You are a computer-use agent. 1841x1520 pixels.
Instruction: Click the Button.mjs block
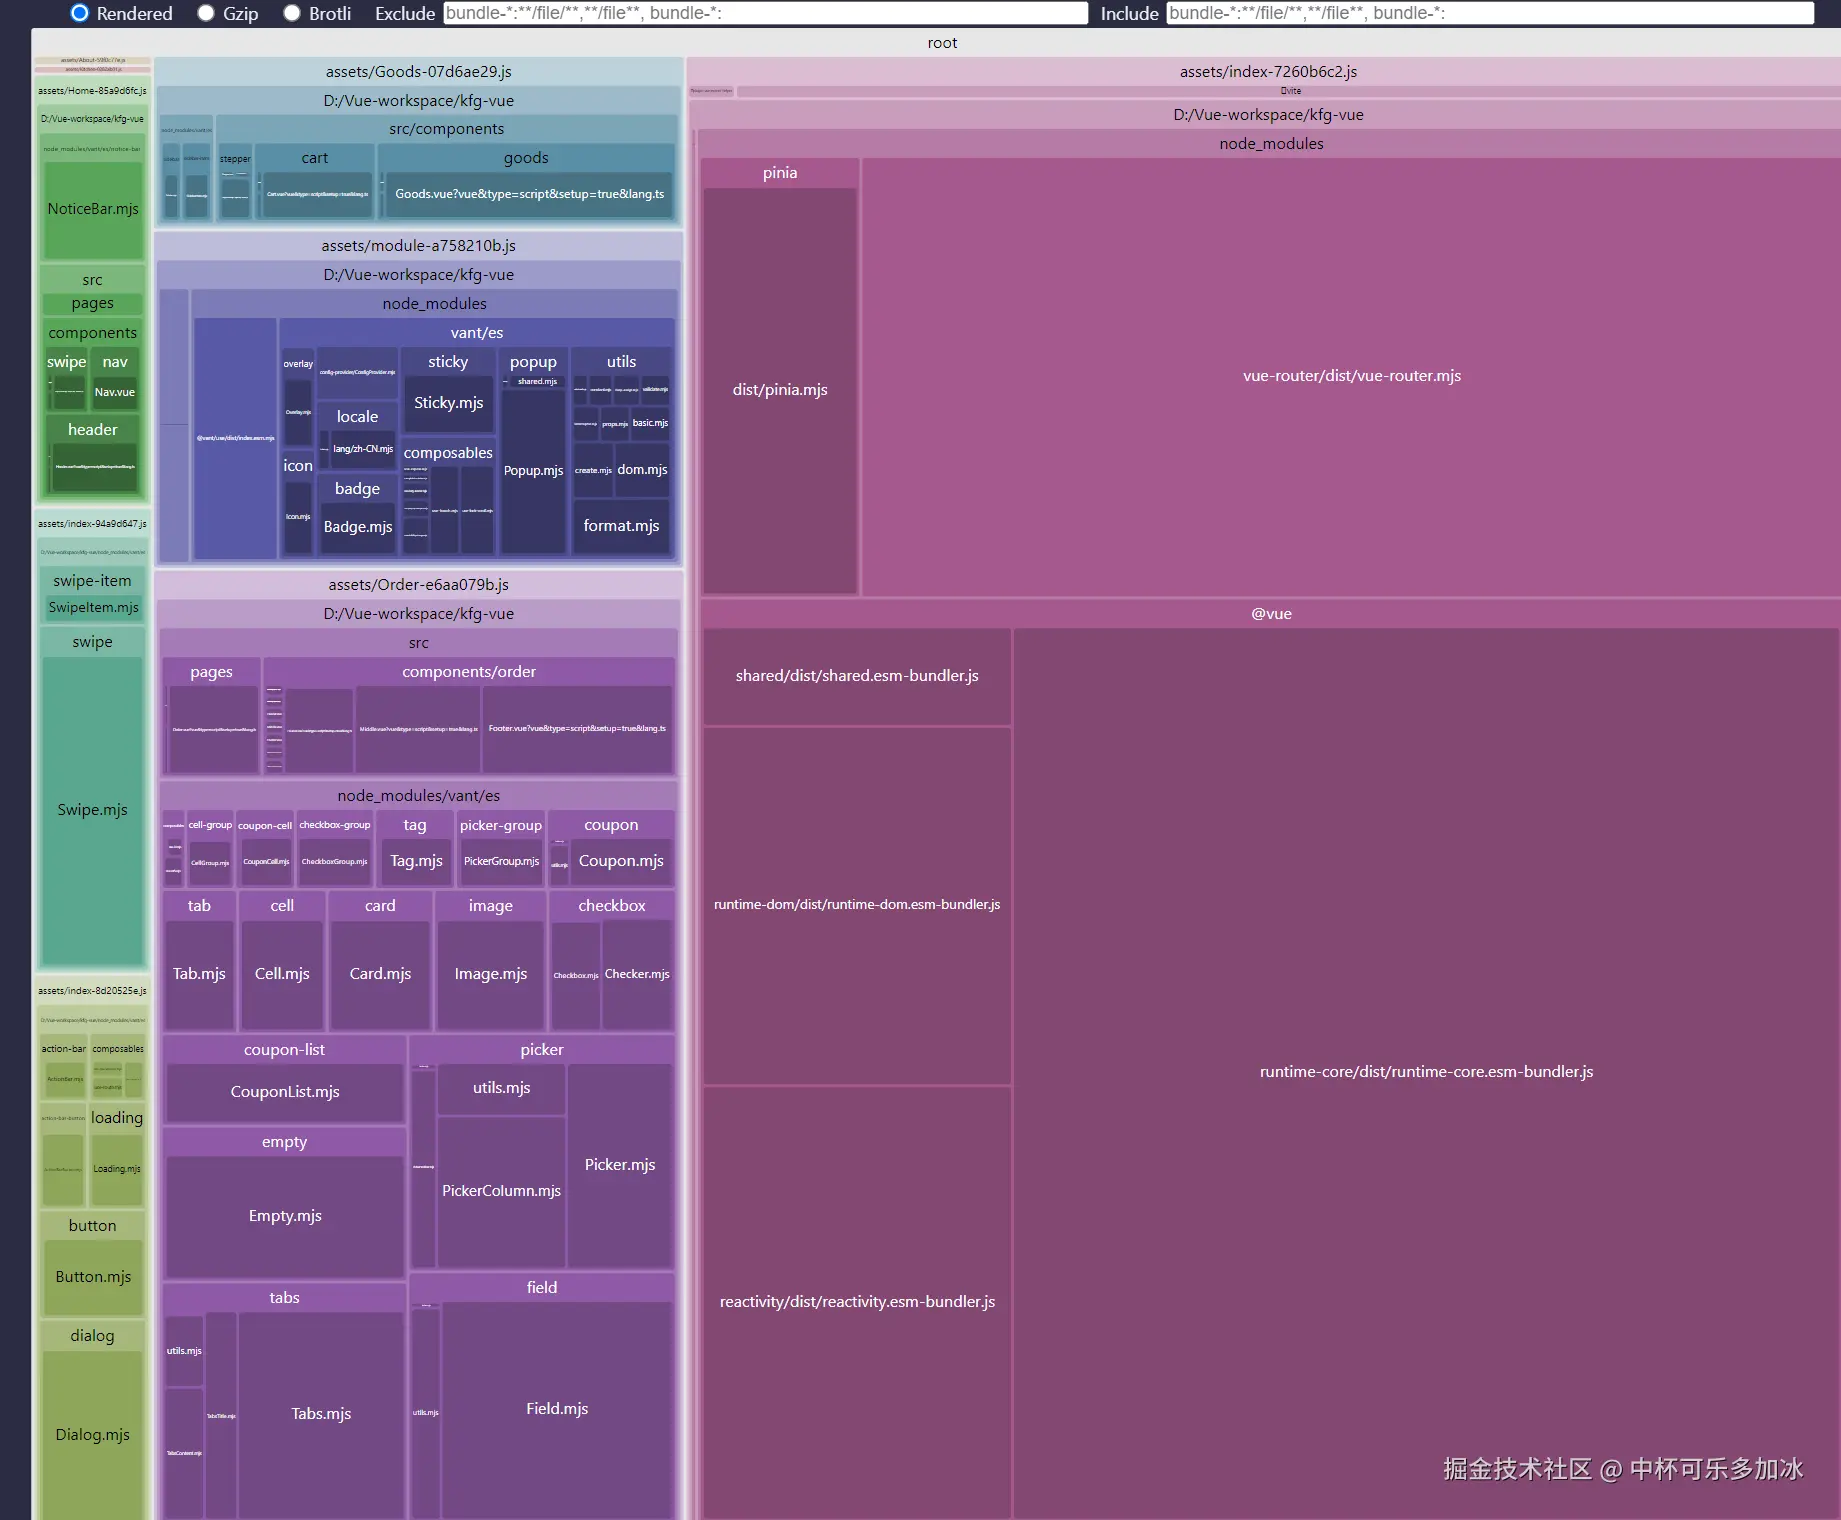point(93,1277)
